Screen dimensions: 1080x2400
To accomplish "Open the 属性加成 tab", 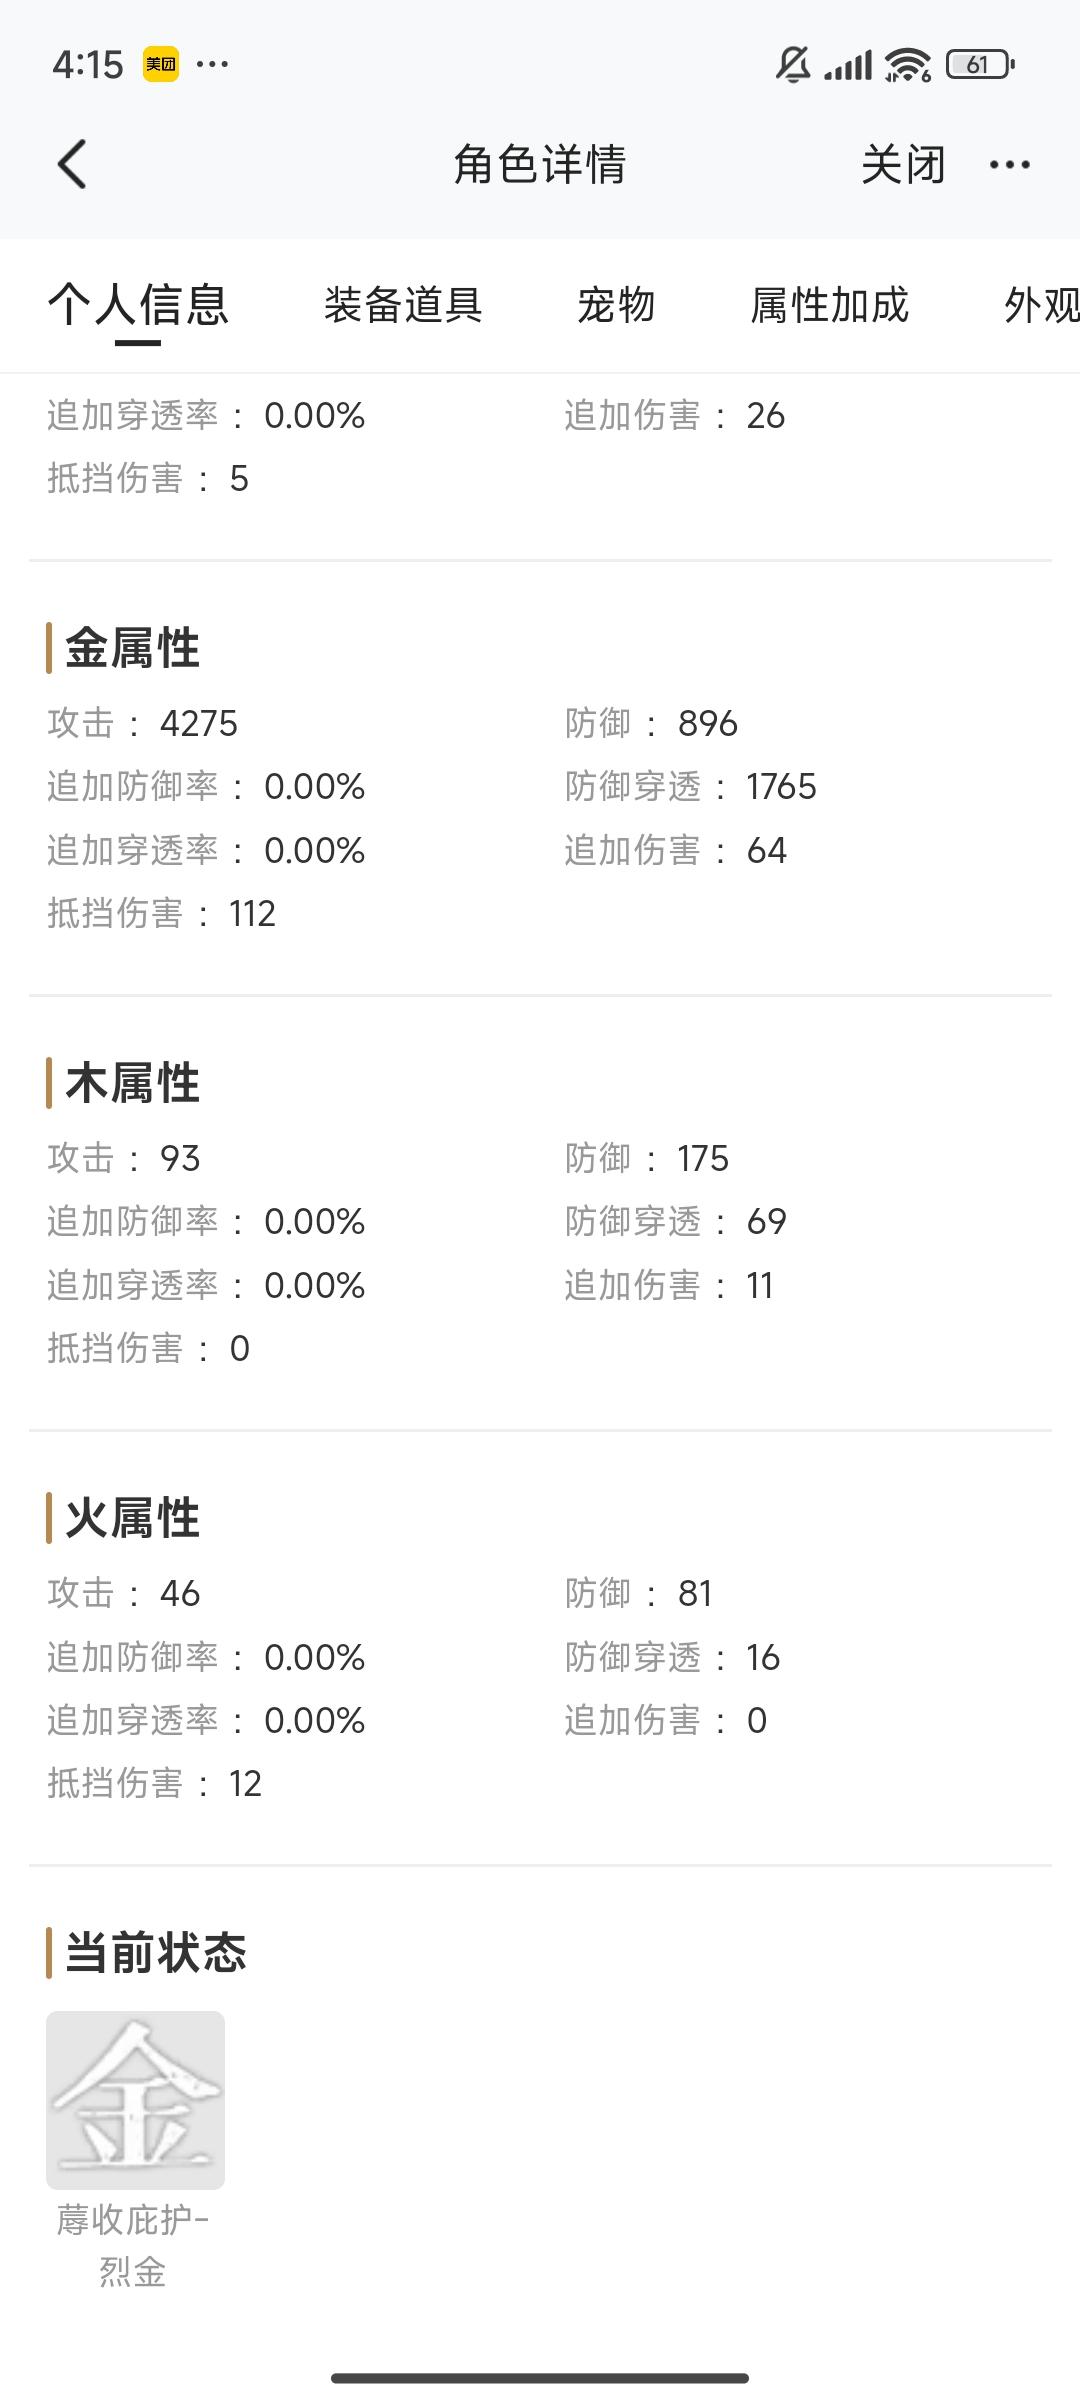I will point(830,305).
